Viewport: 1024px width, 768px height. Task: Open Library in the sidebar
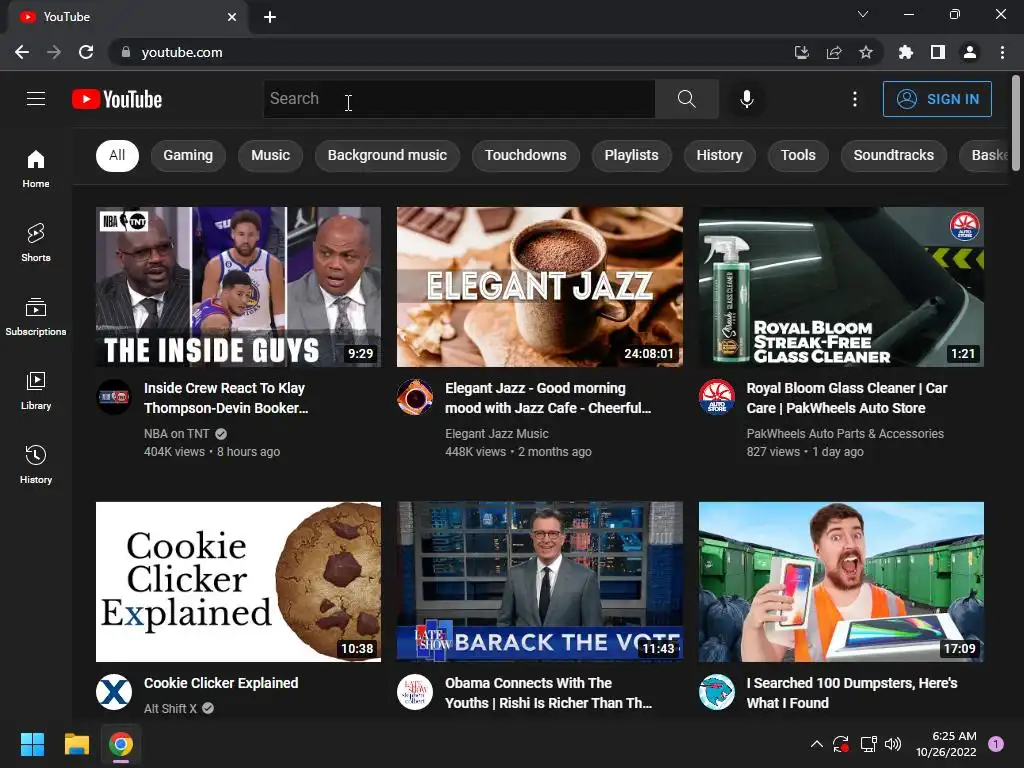pyautogui.click(x=36, y=391)
